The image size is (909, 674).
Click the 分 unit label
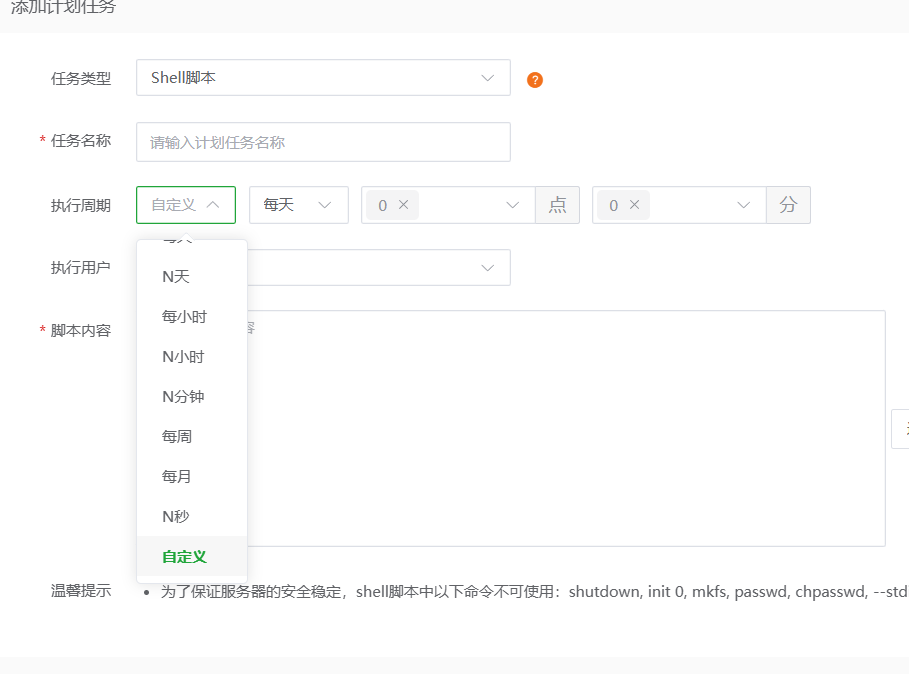(788, 205)
